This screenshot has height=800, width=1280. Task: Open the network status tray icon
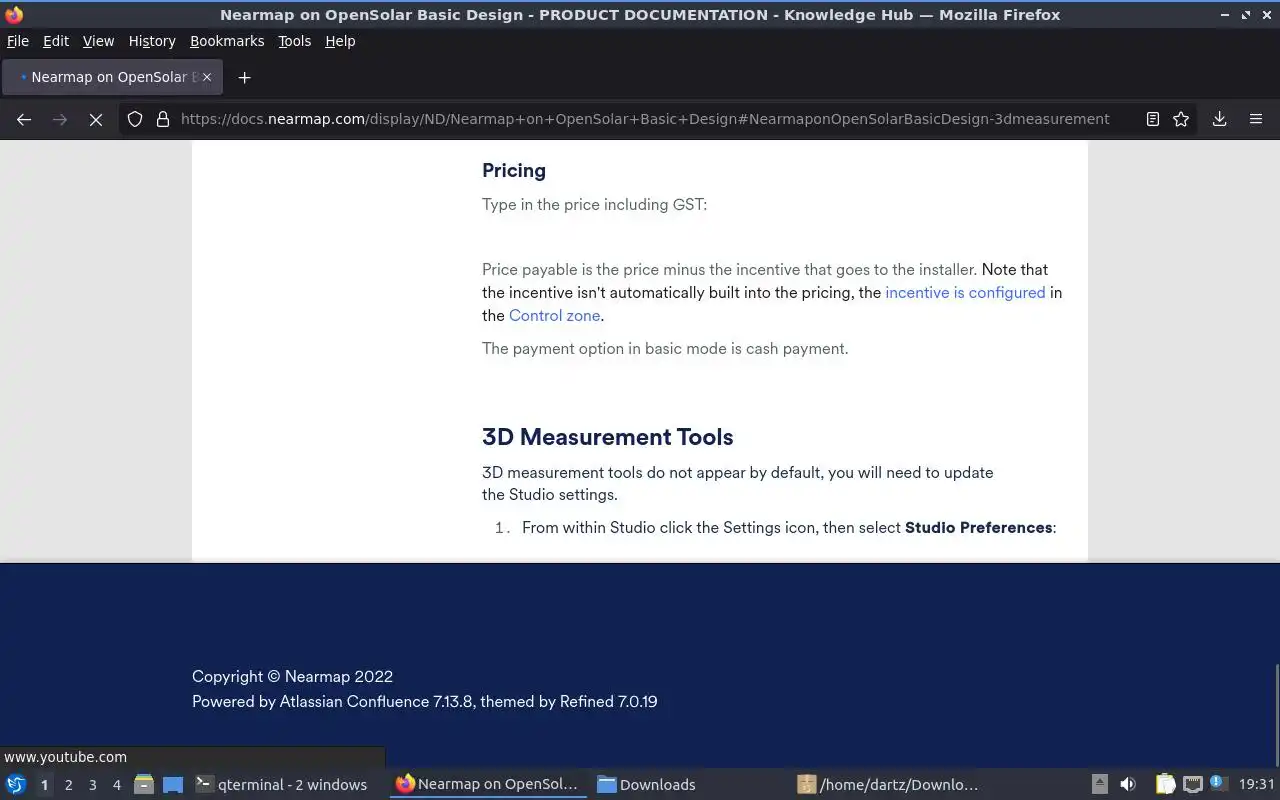(1192, 784)
